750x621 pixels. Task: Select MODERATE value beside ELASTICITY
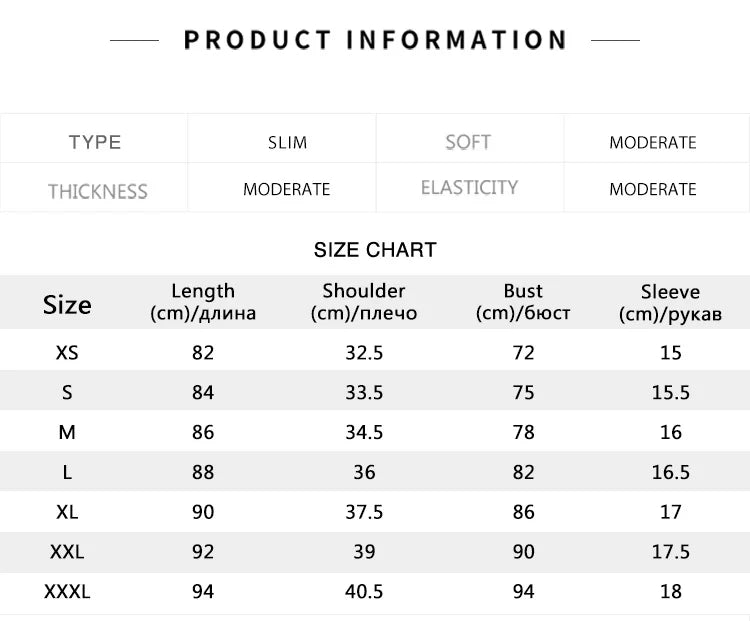click(x=652, y=189)
